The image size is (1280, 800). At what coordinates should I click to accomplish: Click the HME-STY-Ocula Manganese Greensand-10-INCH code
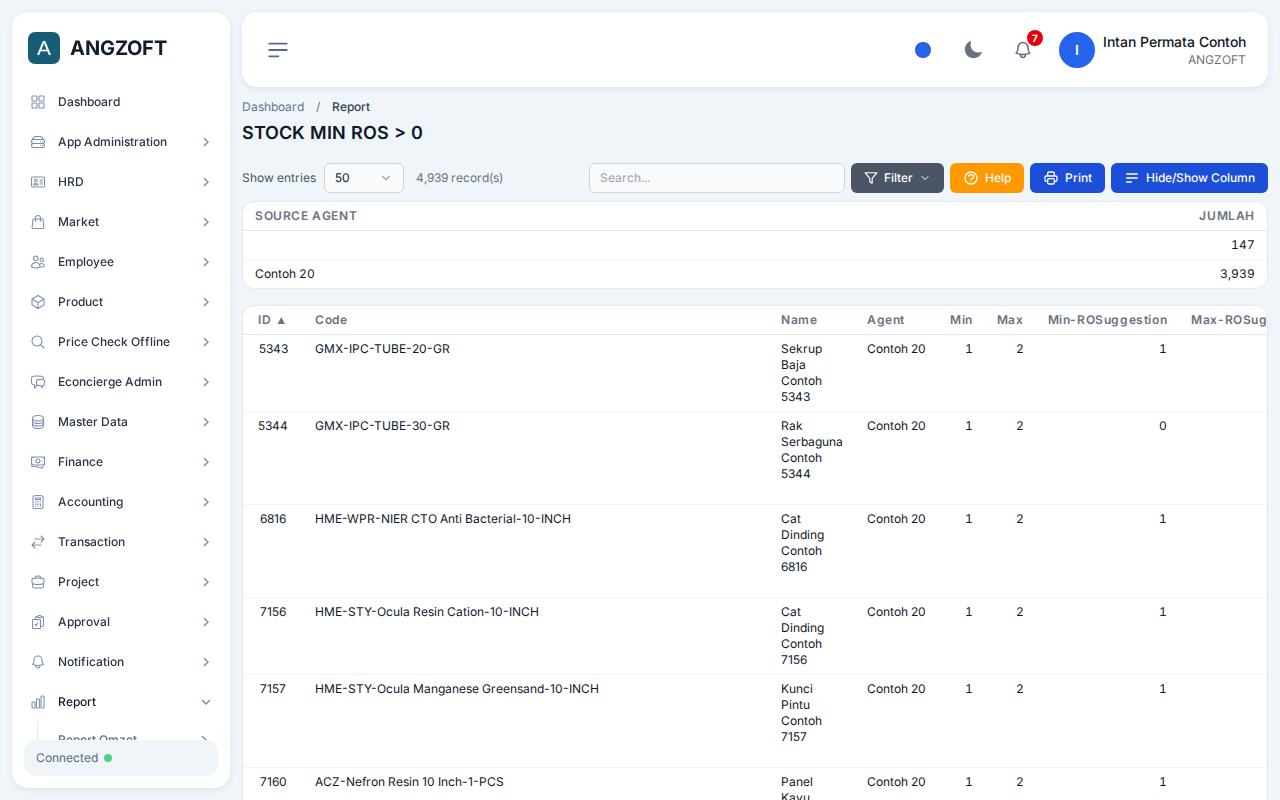tap(457, 689)
